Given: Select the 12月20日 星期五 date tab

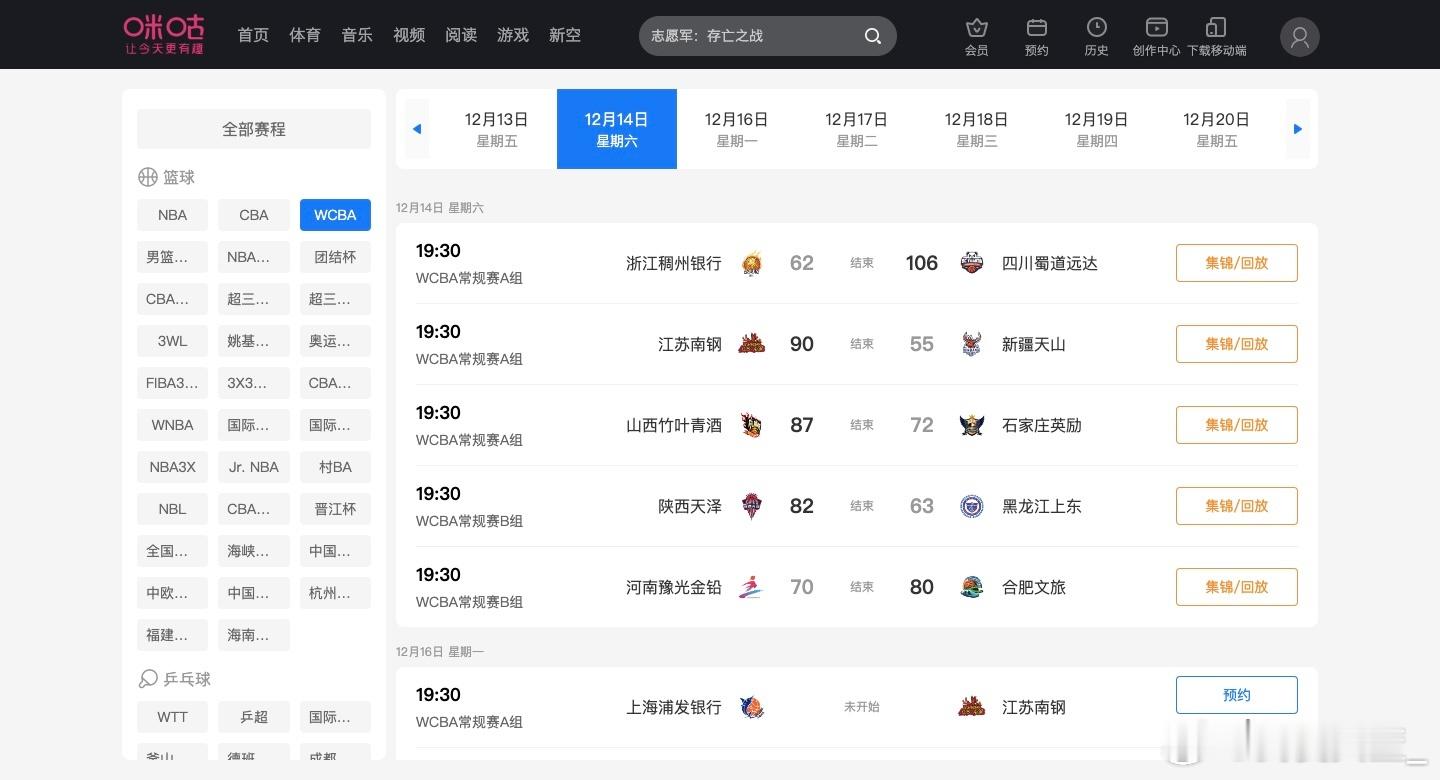Looking at the screenshot, I should tap(1217, 129).
